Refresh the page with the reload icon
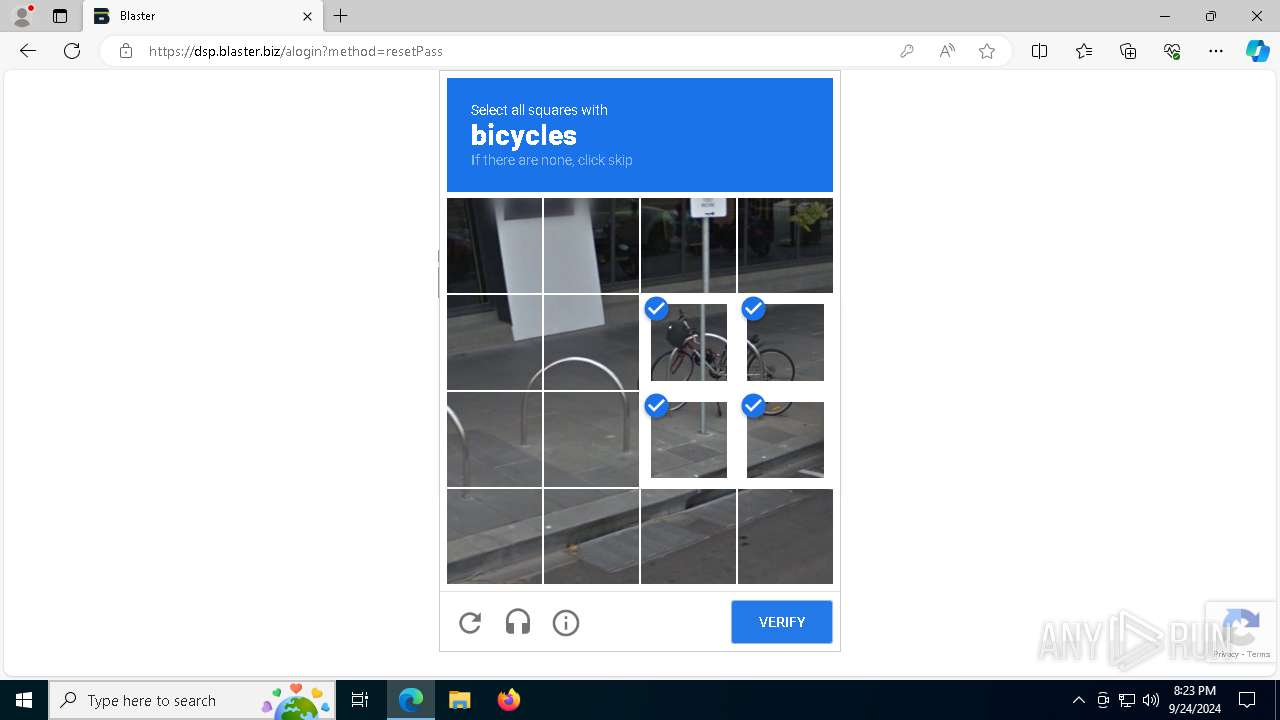The height and width of the screenshot is (720, 1280). [72, 51]
